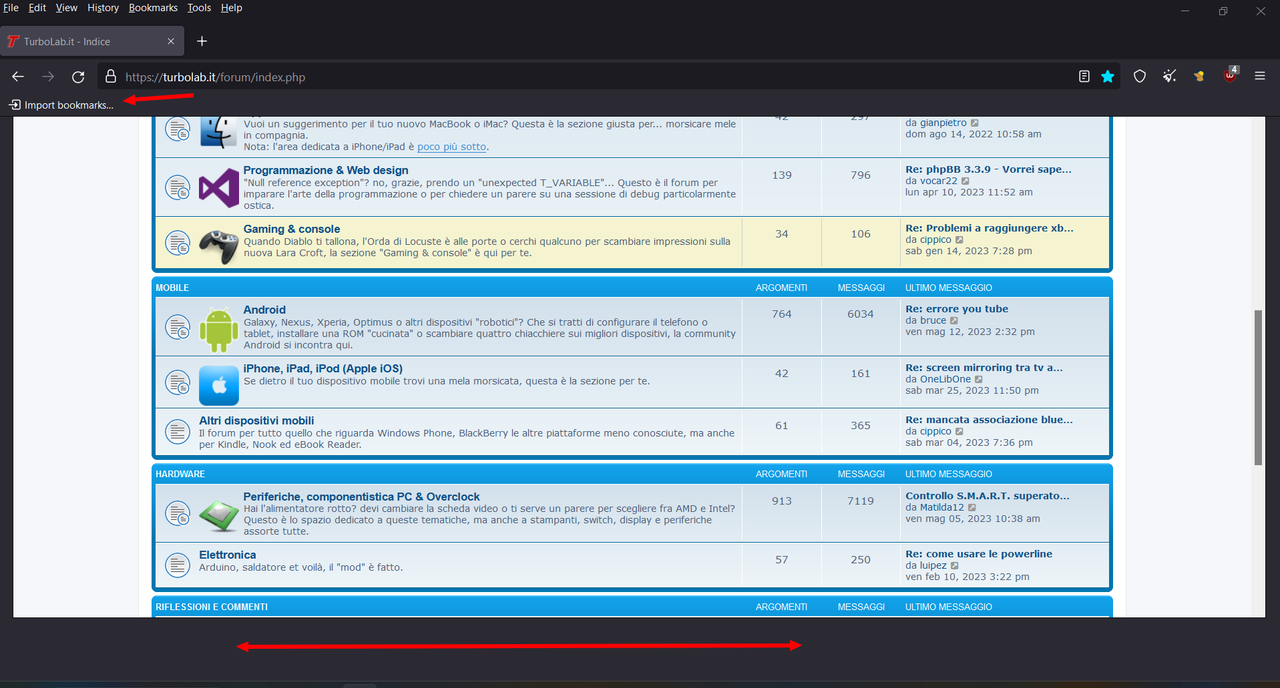
Task: Open the uBlock Origin extension icon
Action: (x=1230, y=76)
